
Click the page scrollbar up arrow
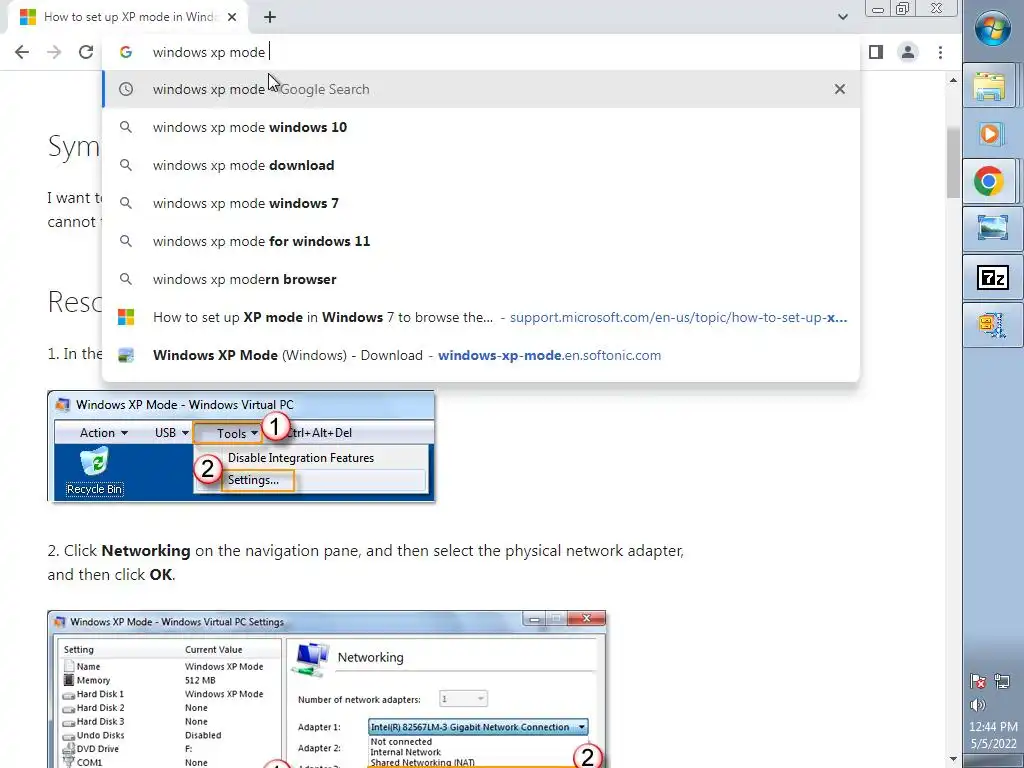click(953, 80)
